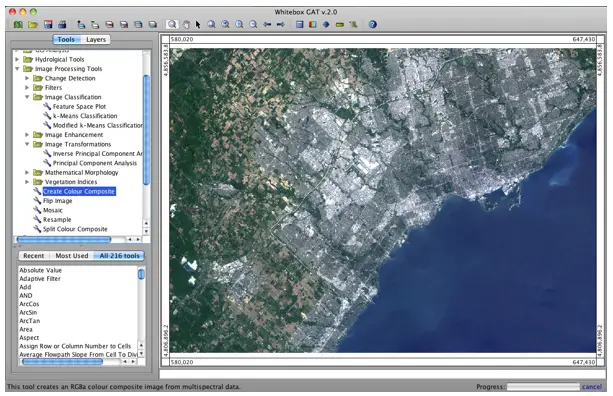The width and height of the screenshot is (613, 396).
Task: Select Split Colour Composite tool
Action: pyautogui.click(x=75, y=229)
